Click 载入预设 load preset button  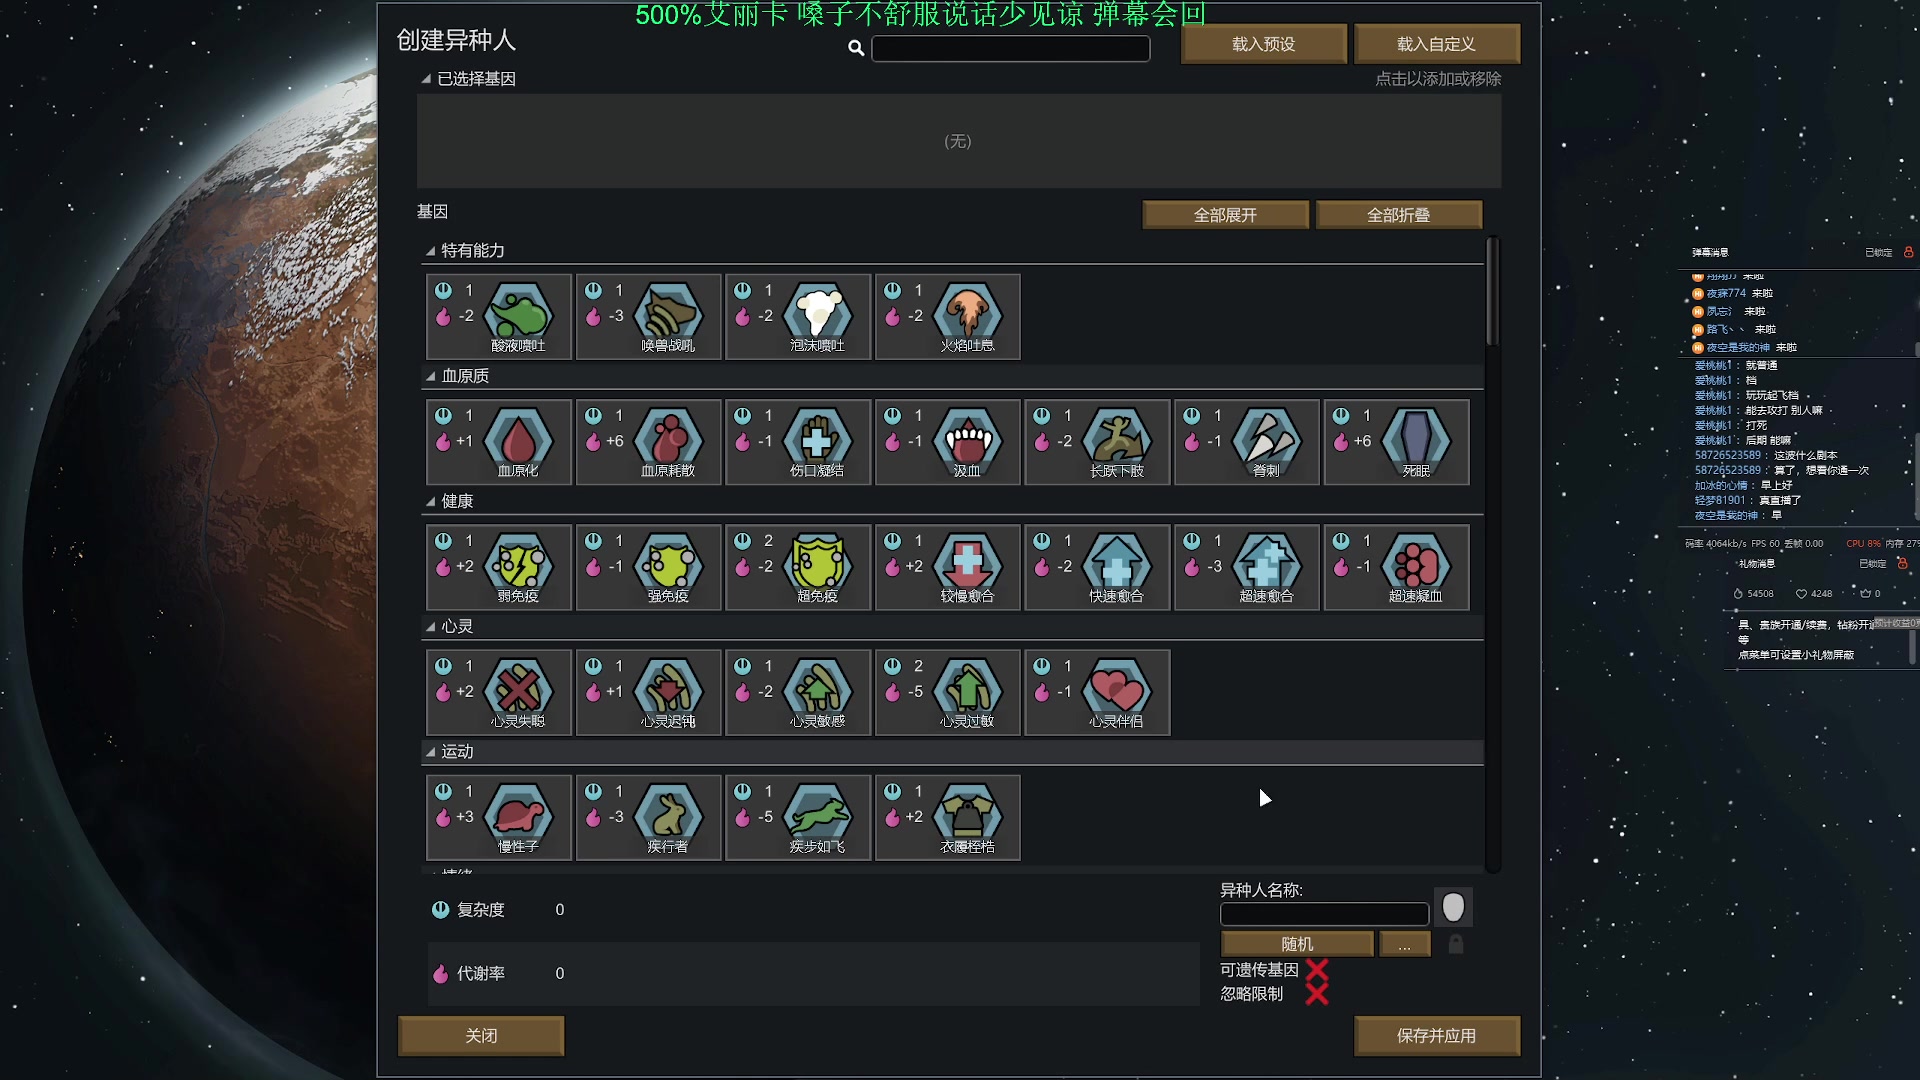pos(1264,44)
